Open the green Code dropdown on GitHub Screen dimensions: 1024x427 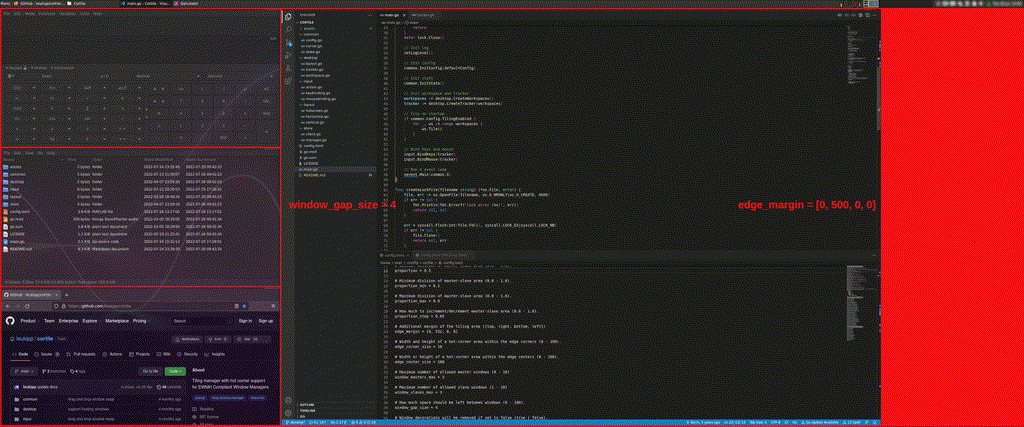tap(175, 371)
